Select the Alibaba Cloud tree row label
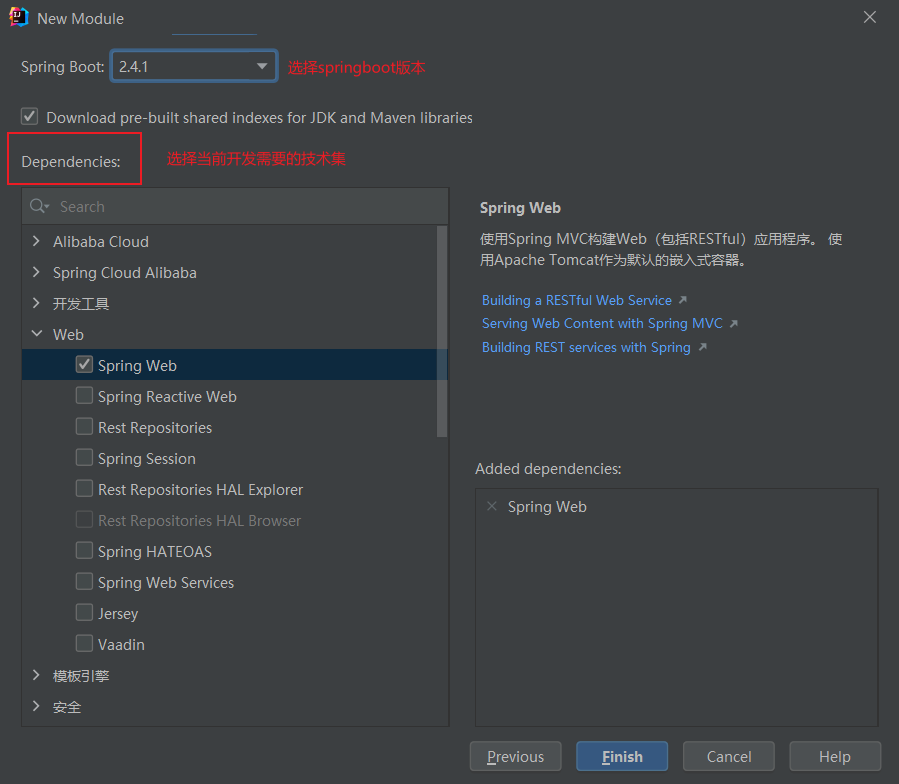 (101, 241)
